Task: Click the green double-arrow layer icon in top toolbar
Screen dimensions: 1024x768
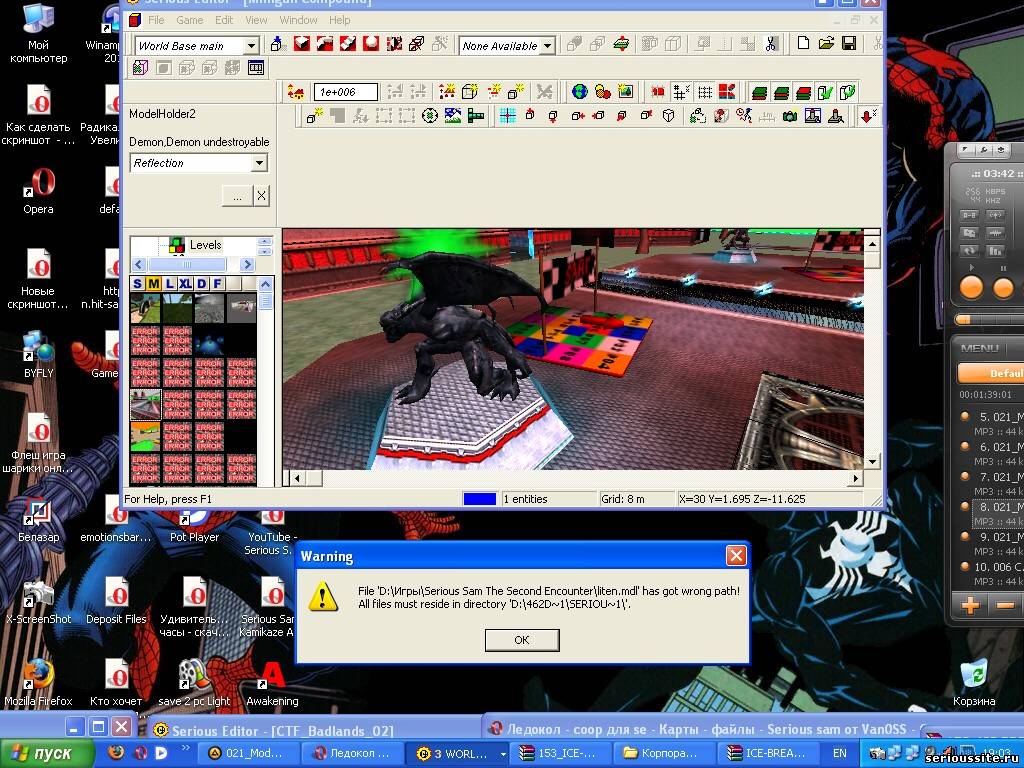Action: 621,44
